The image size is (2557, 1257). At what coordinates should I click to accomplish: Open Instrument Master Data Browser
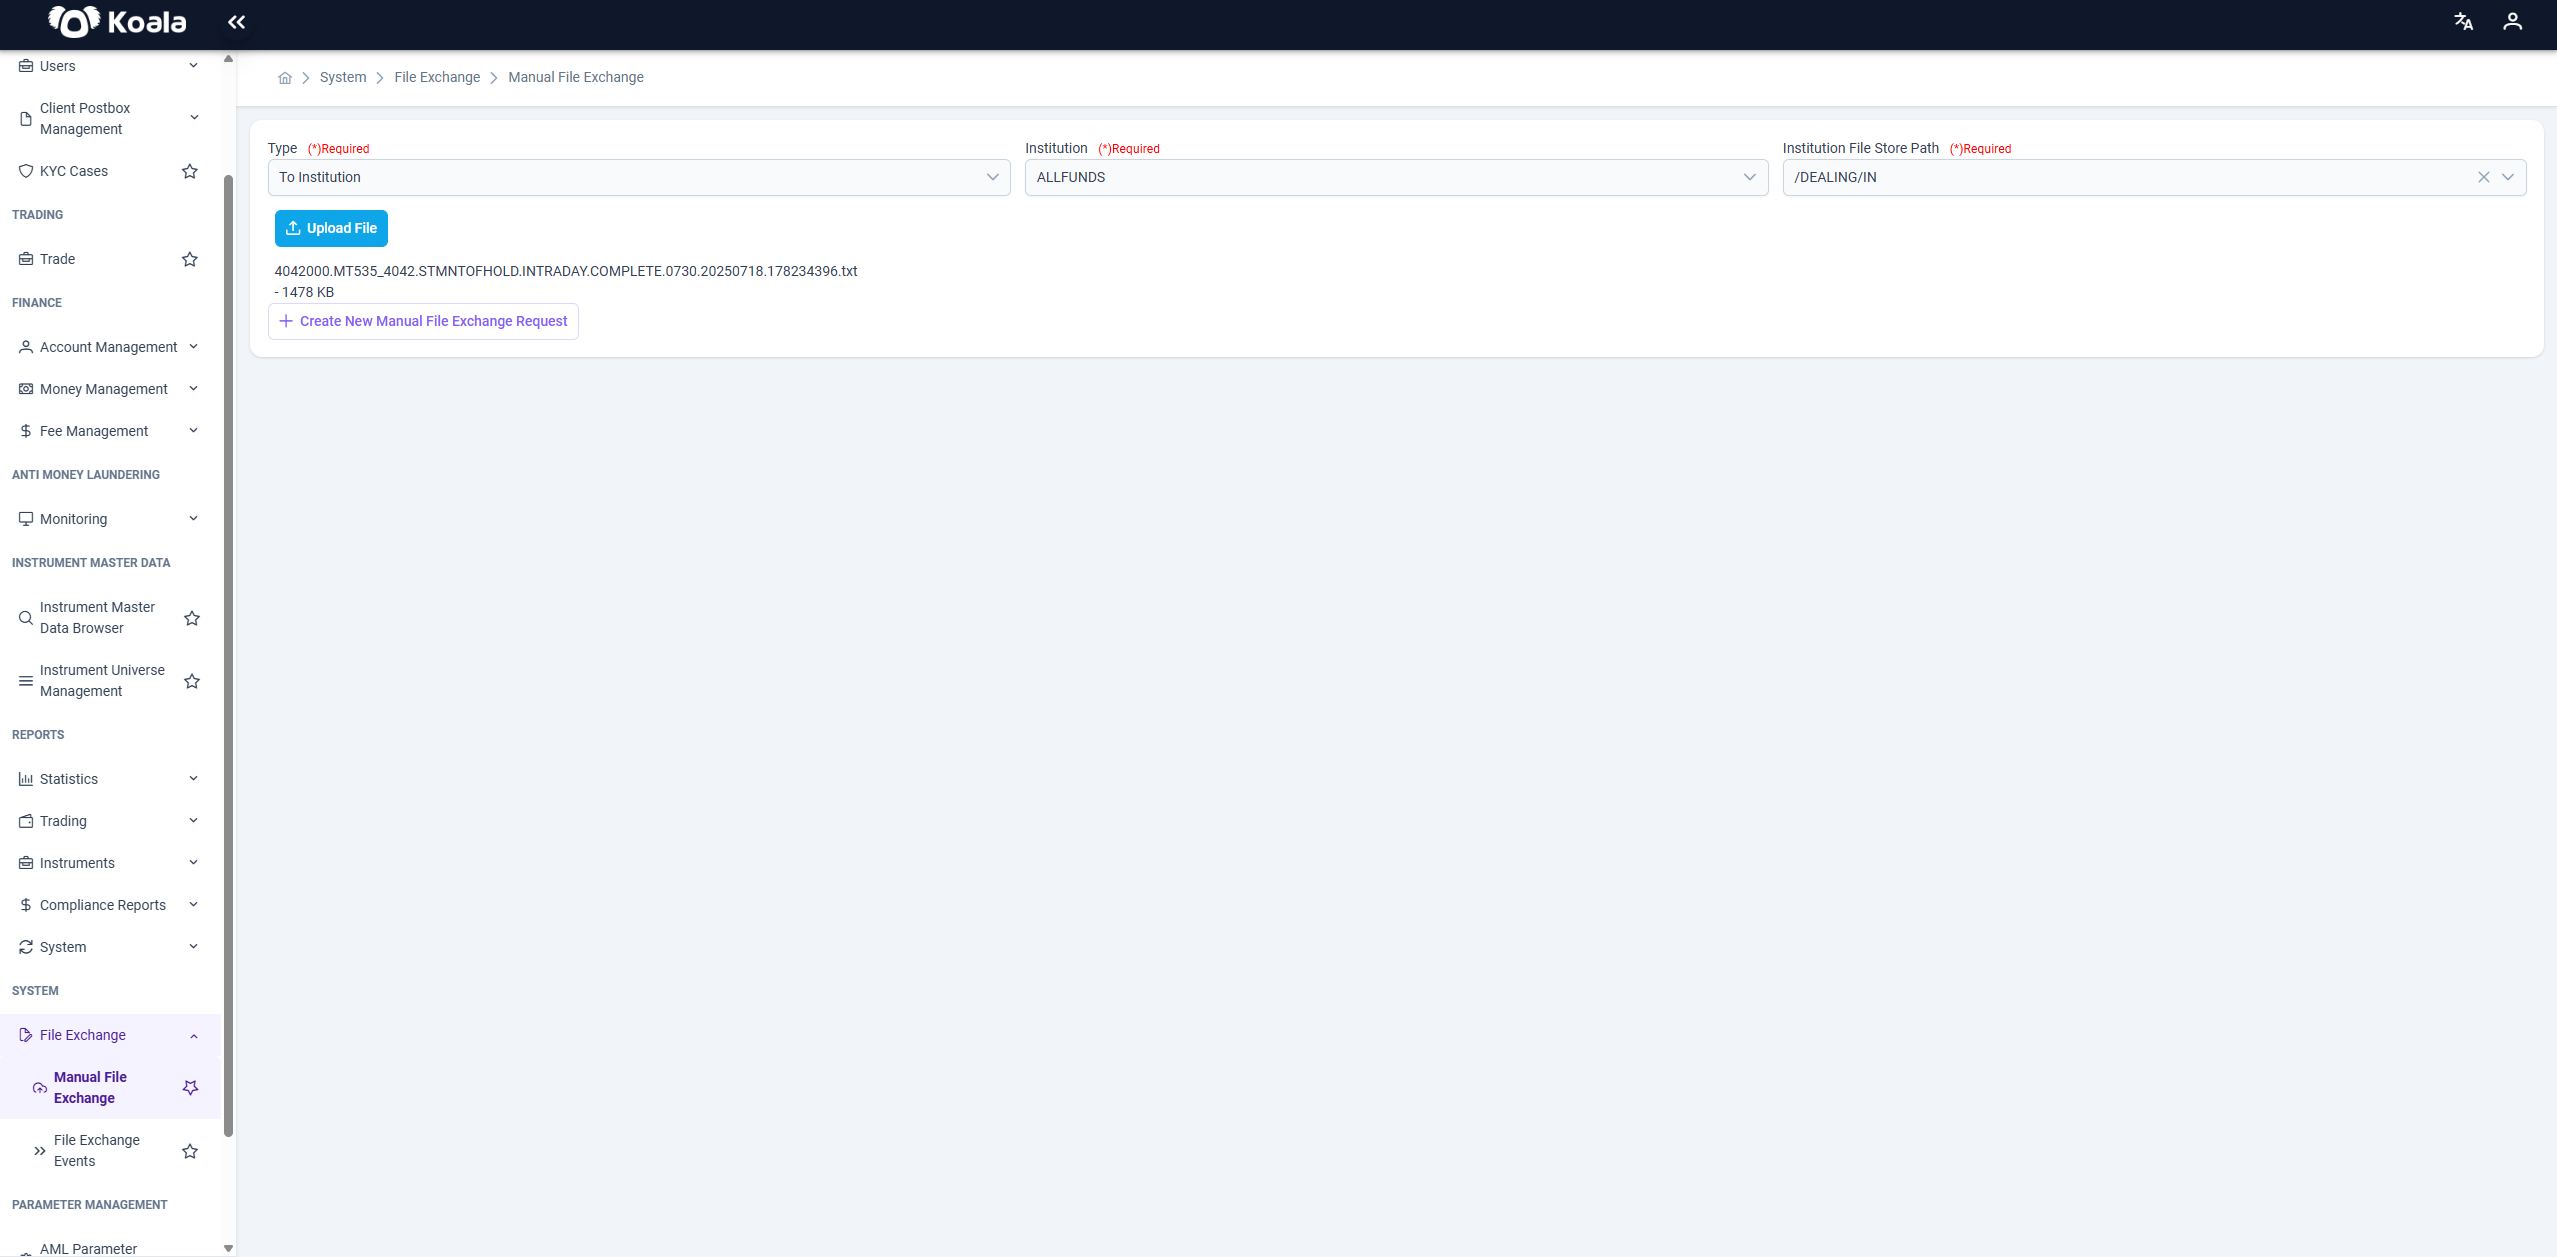98,618
